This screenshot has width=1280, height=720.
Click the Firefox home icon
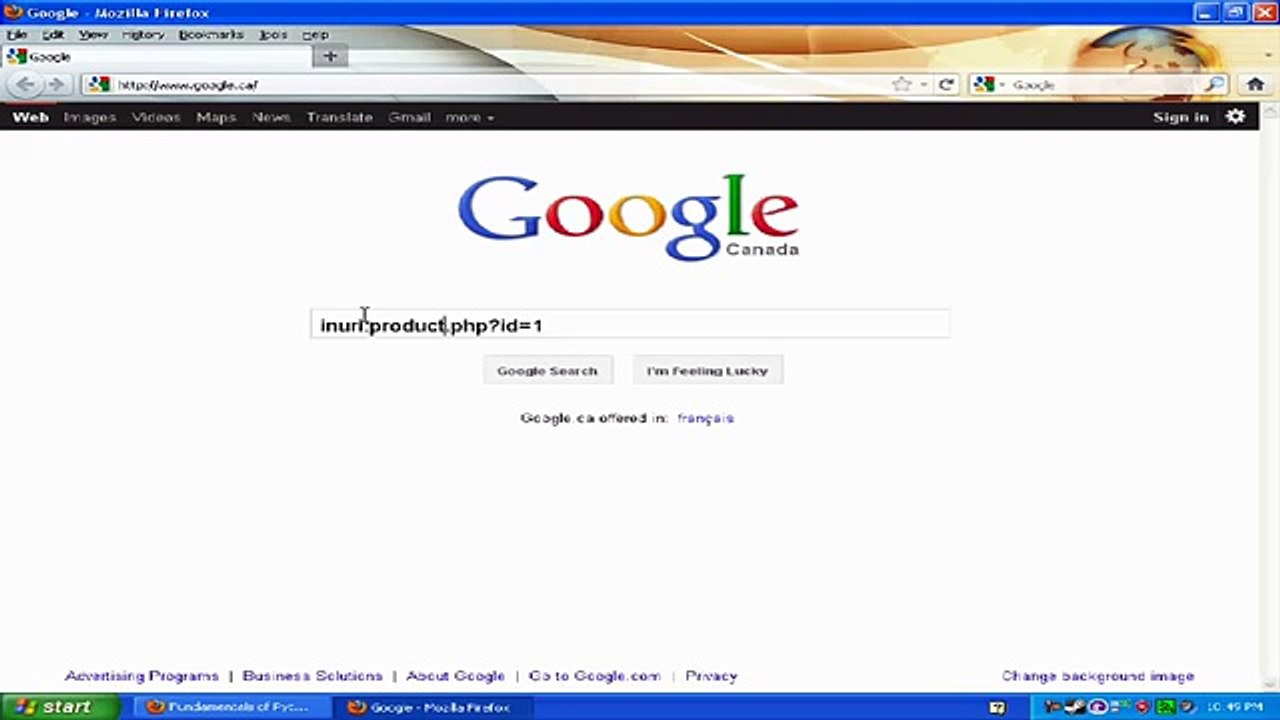1255,85
